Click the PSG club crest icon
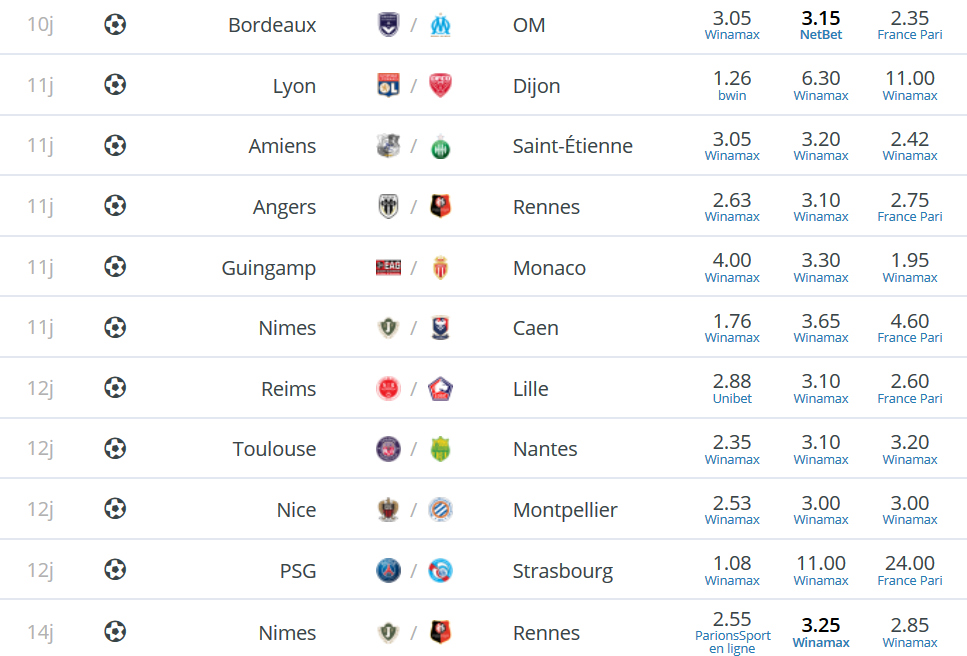The height and width of the screenshot is (656, 967). pos(389,571)
